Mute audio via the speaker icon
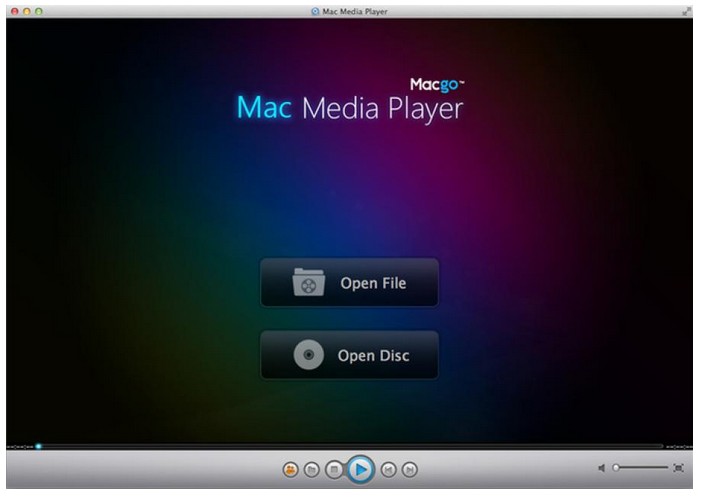The image size is (701, 498). 602,468
